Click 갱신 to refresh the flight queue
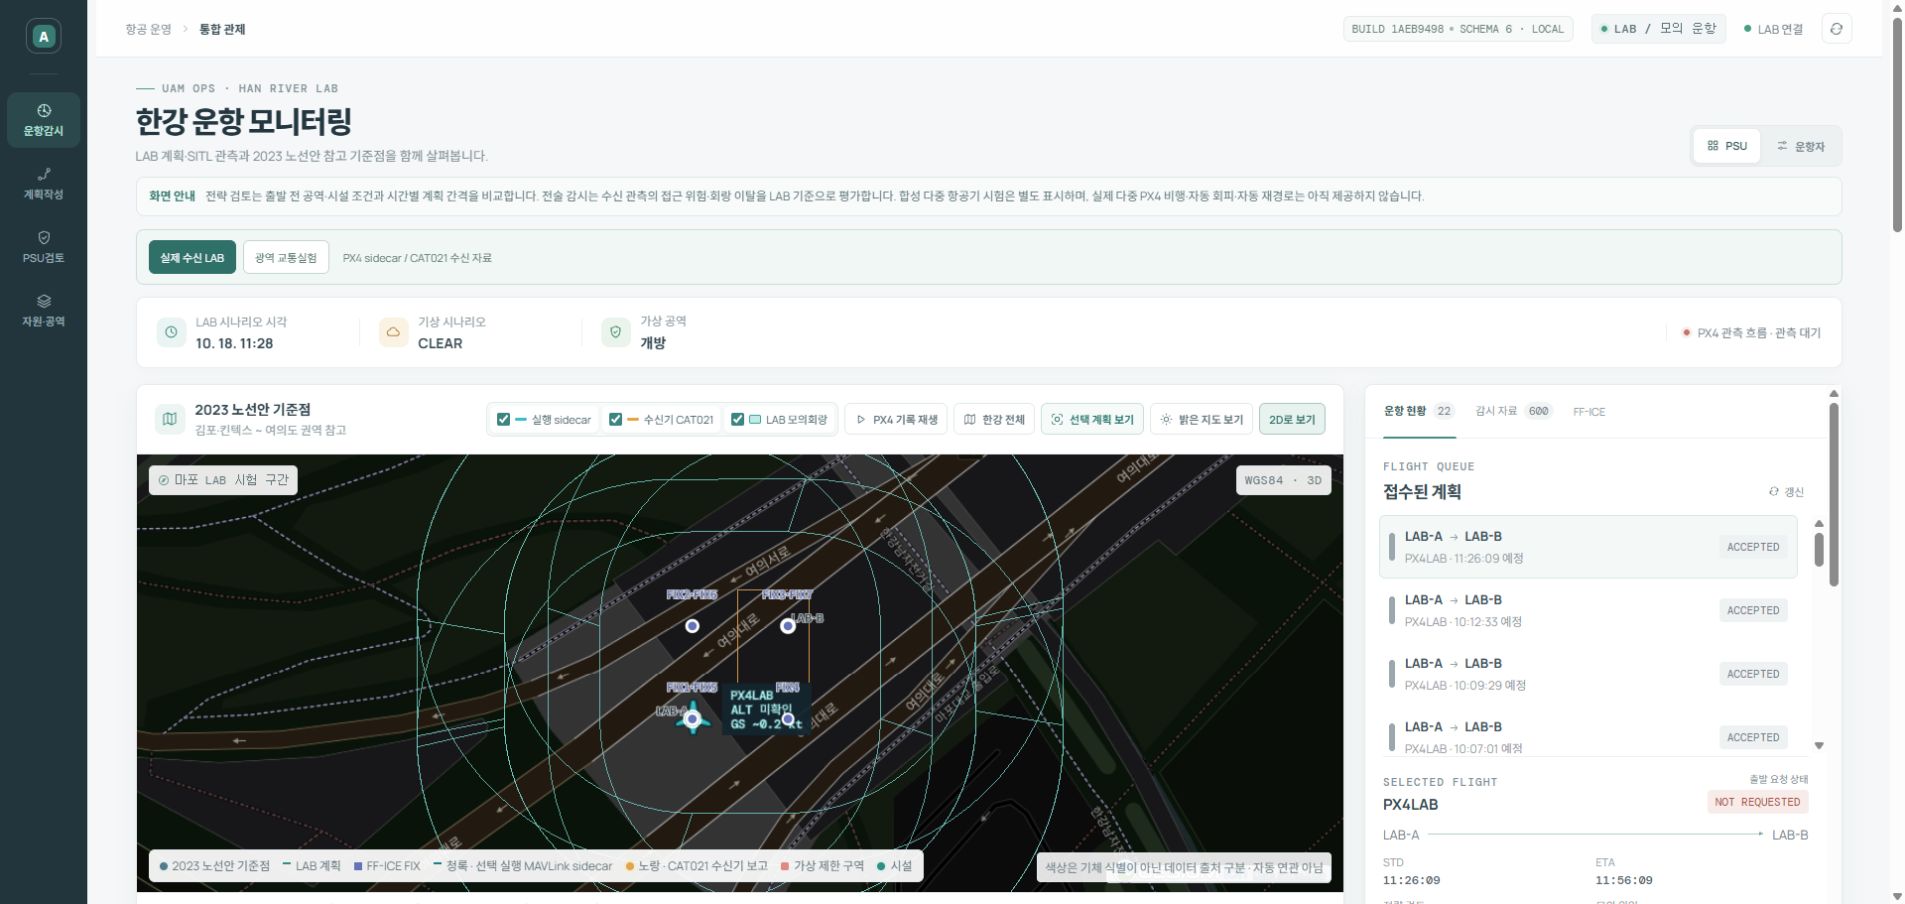This screenshot has height=904, width=1905. (x=1786, y=492)
